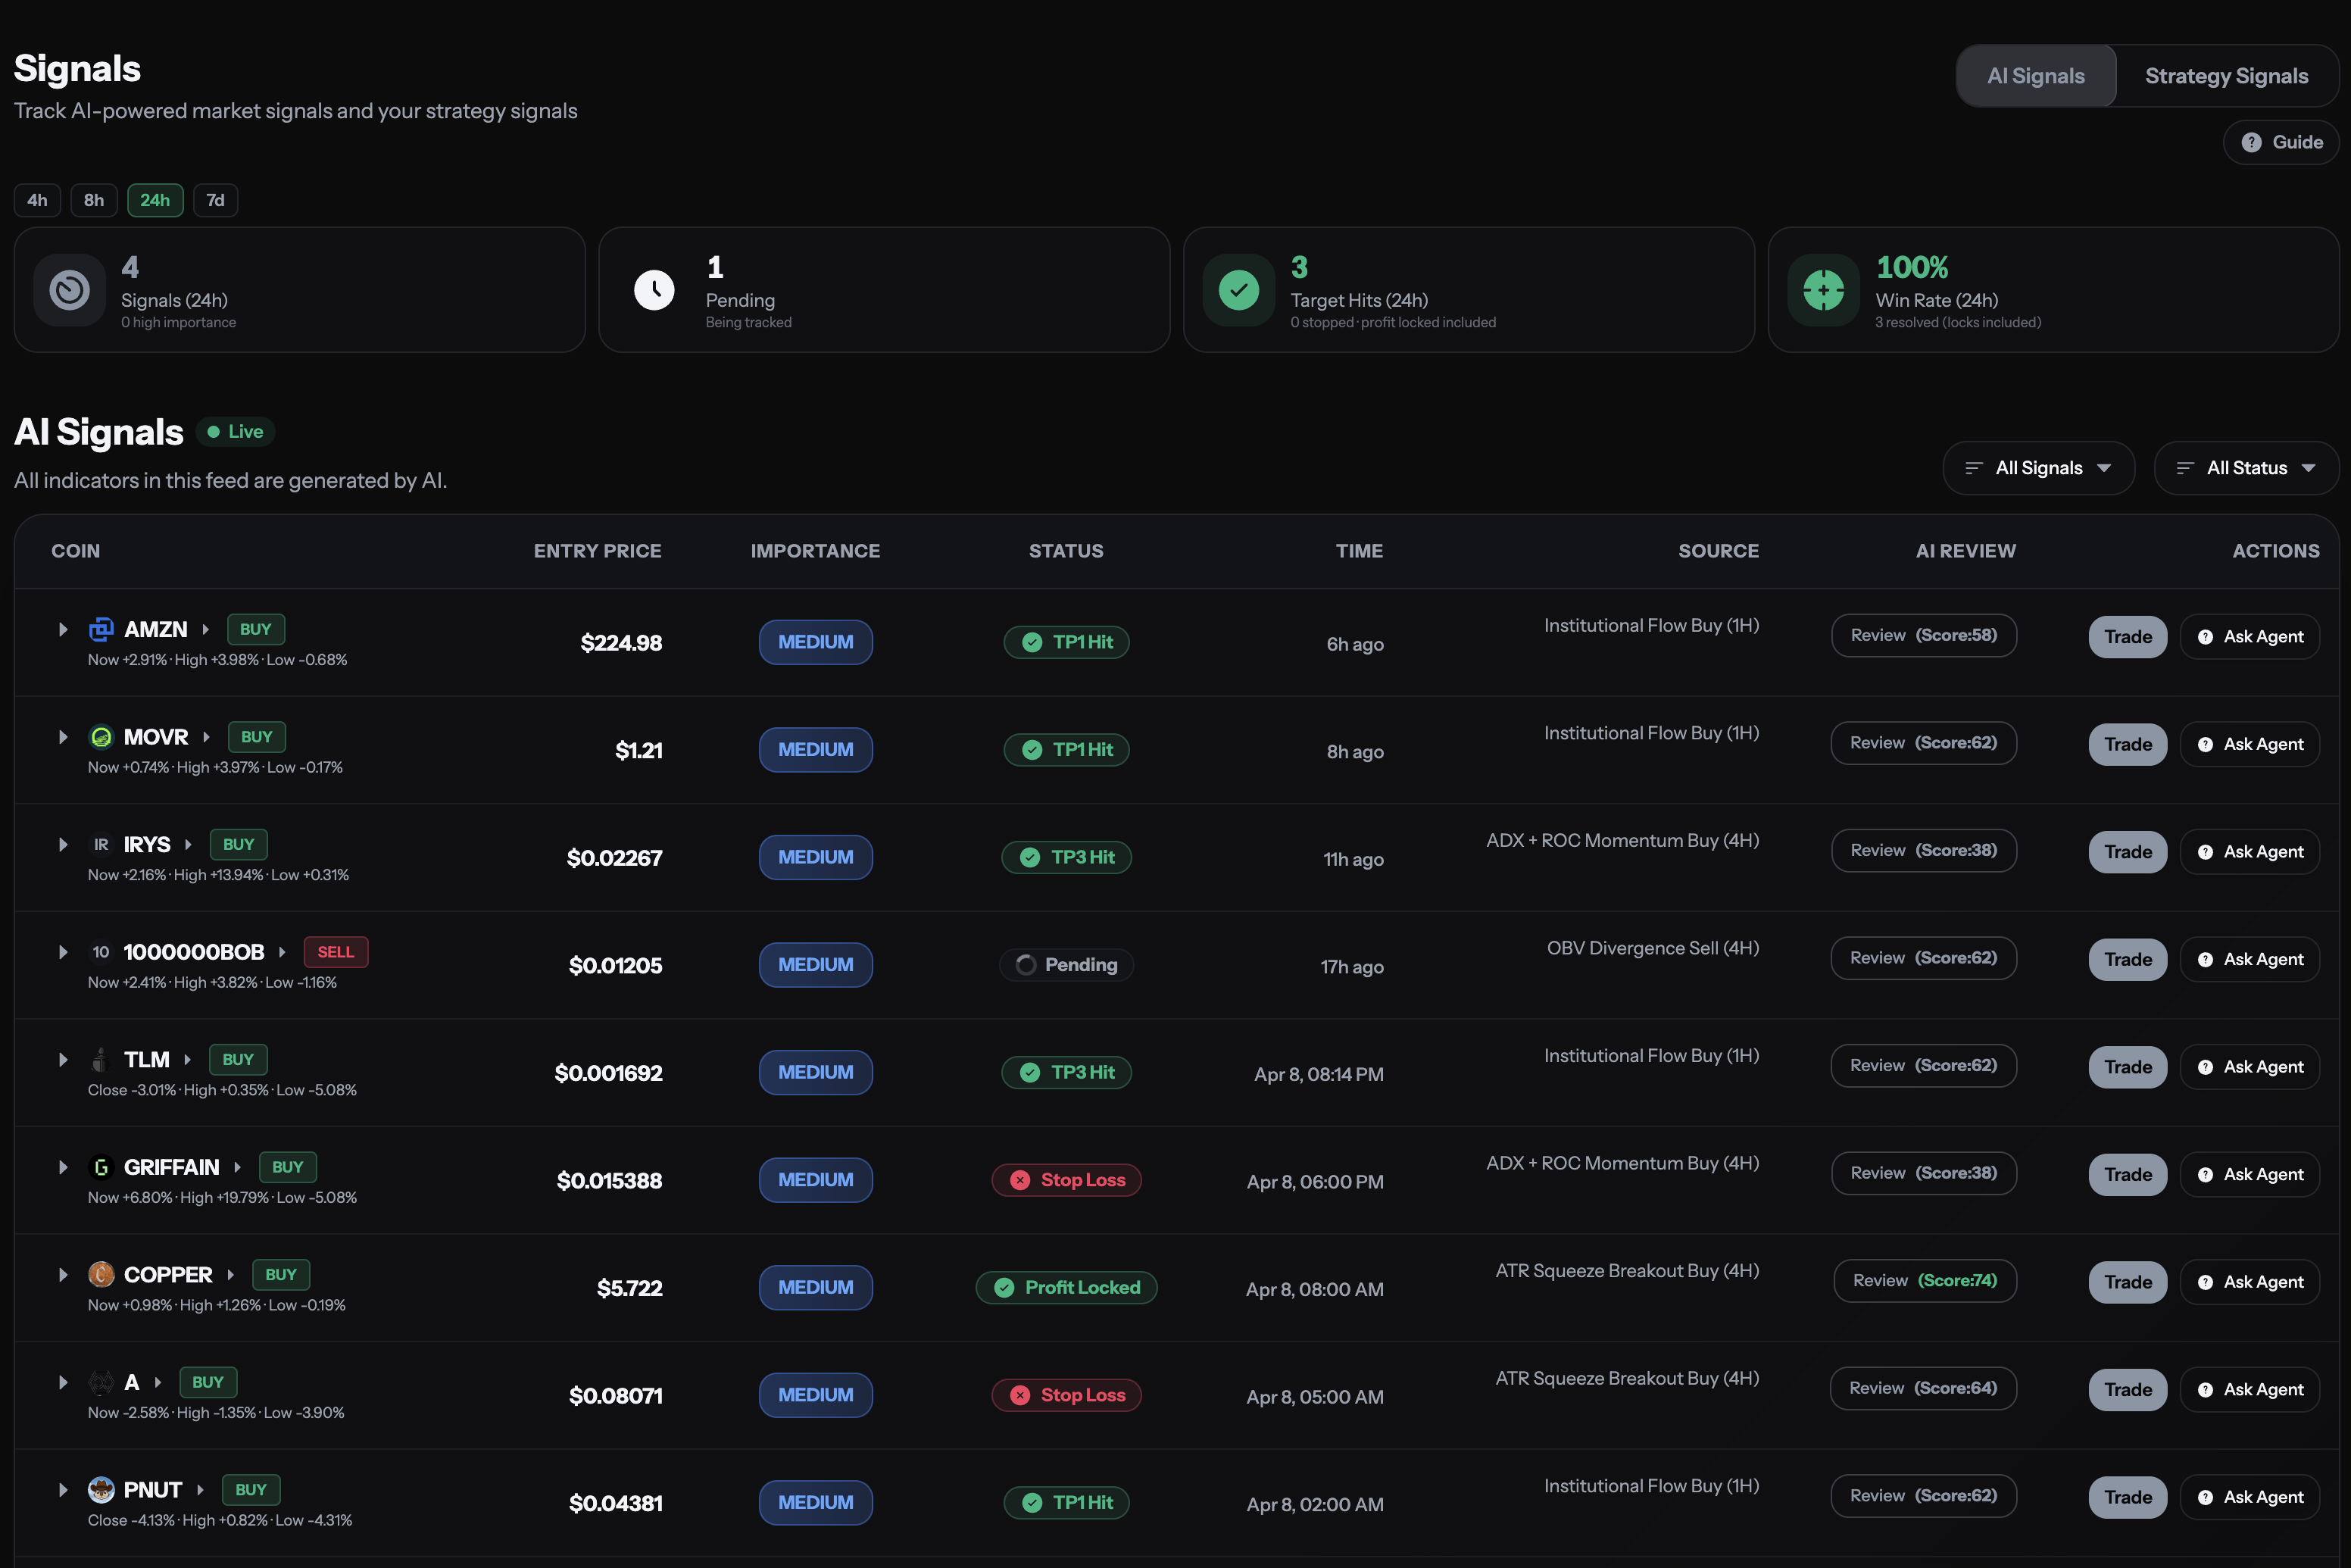Switch the timeframe to 4h

pos(37,200)
